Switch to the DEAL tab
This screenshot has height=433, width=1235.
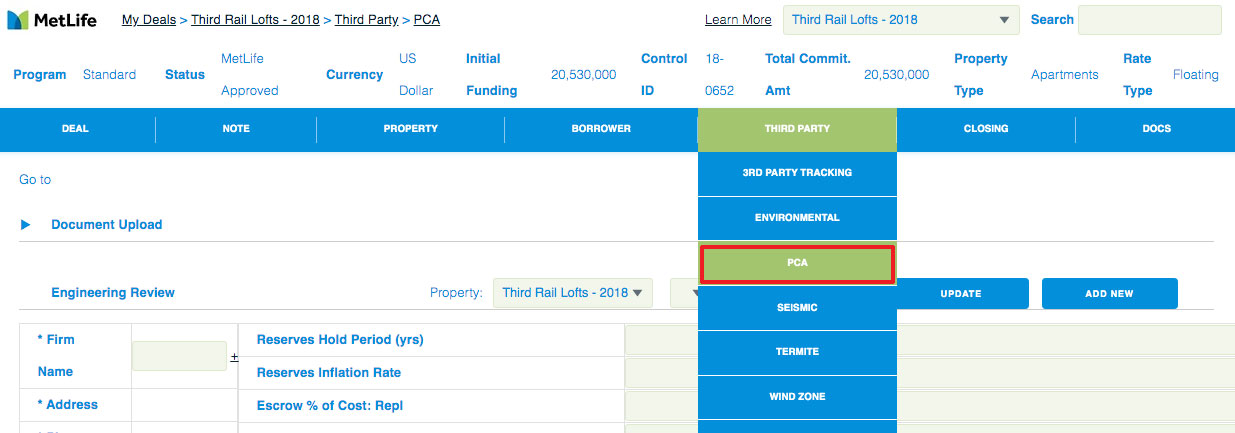click(x=75, y=129)
